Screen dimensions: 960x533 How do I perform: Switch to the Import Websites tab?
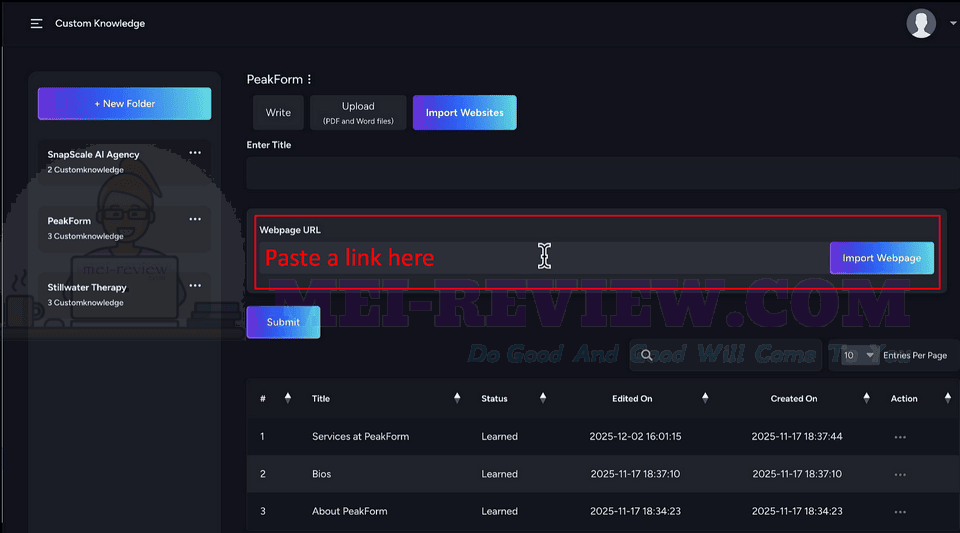click(x=465, y=113)
